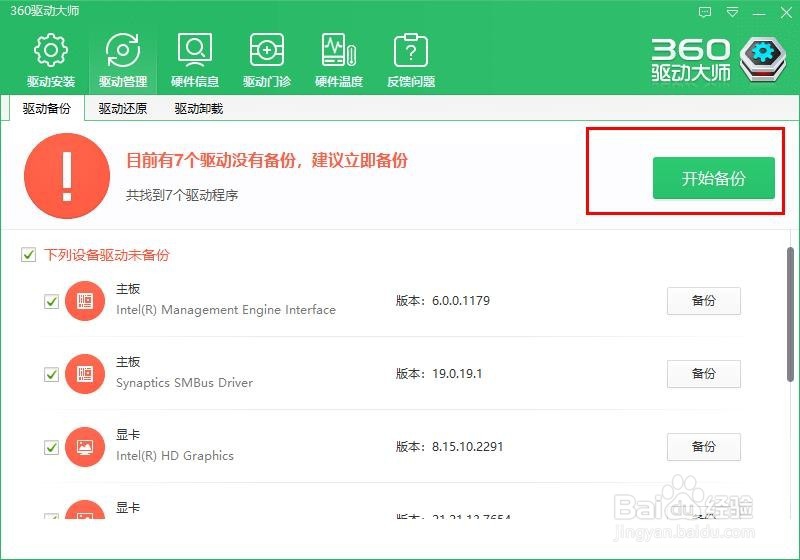Switch to the 驱动还原 tab
The width and height of the screenshot is (800, 560).
tap(122, 109)
